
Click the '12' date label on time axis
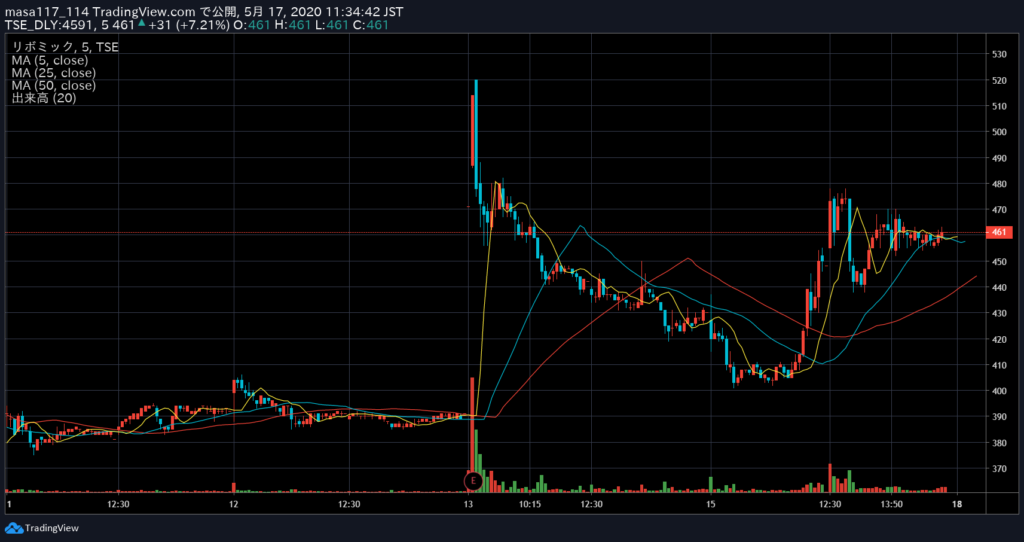coord(233,504)
